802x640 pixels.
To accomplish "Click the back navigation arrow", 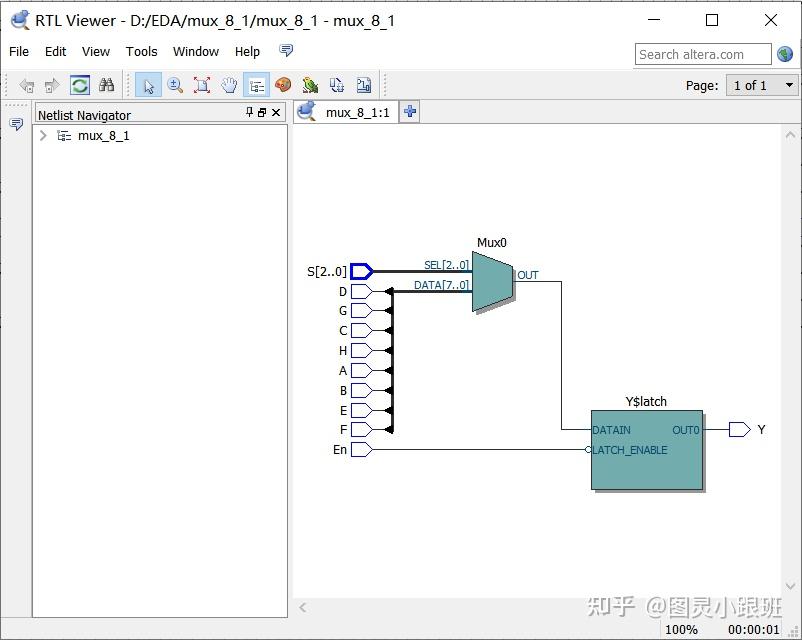I will click(x=28, y=85).
